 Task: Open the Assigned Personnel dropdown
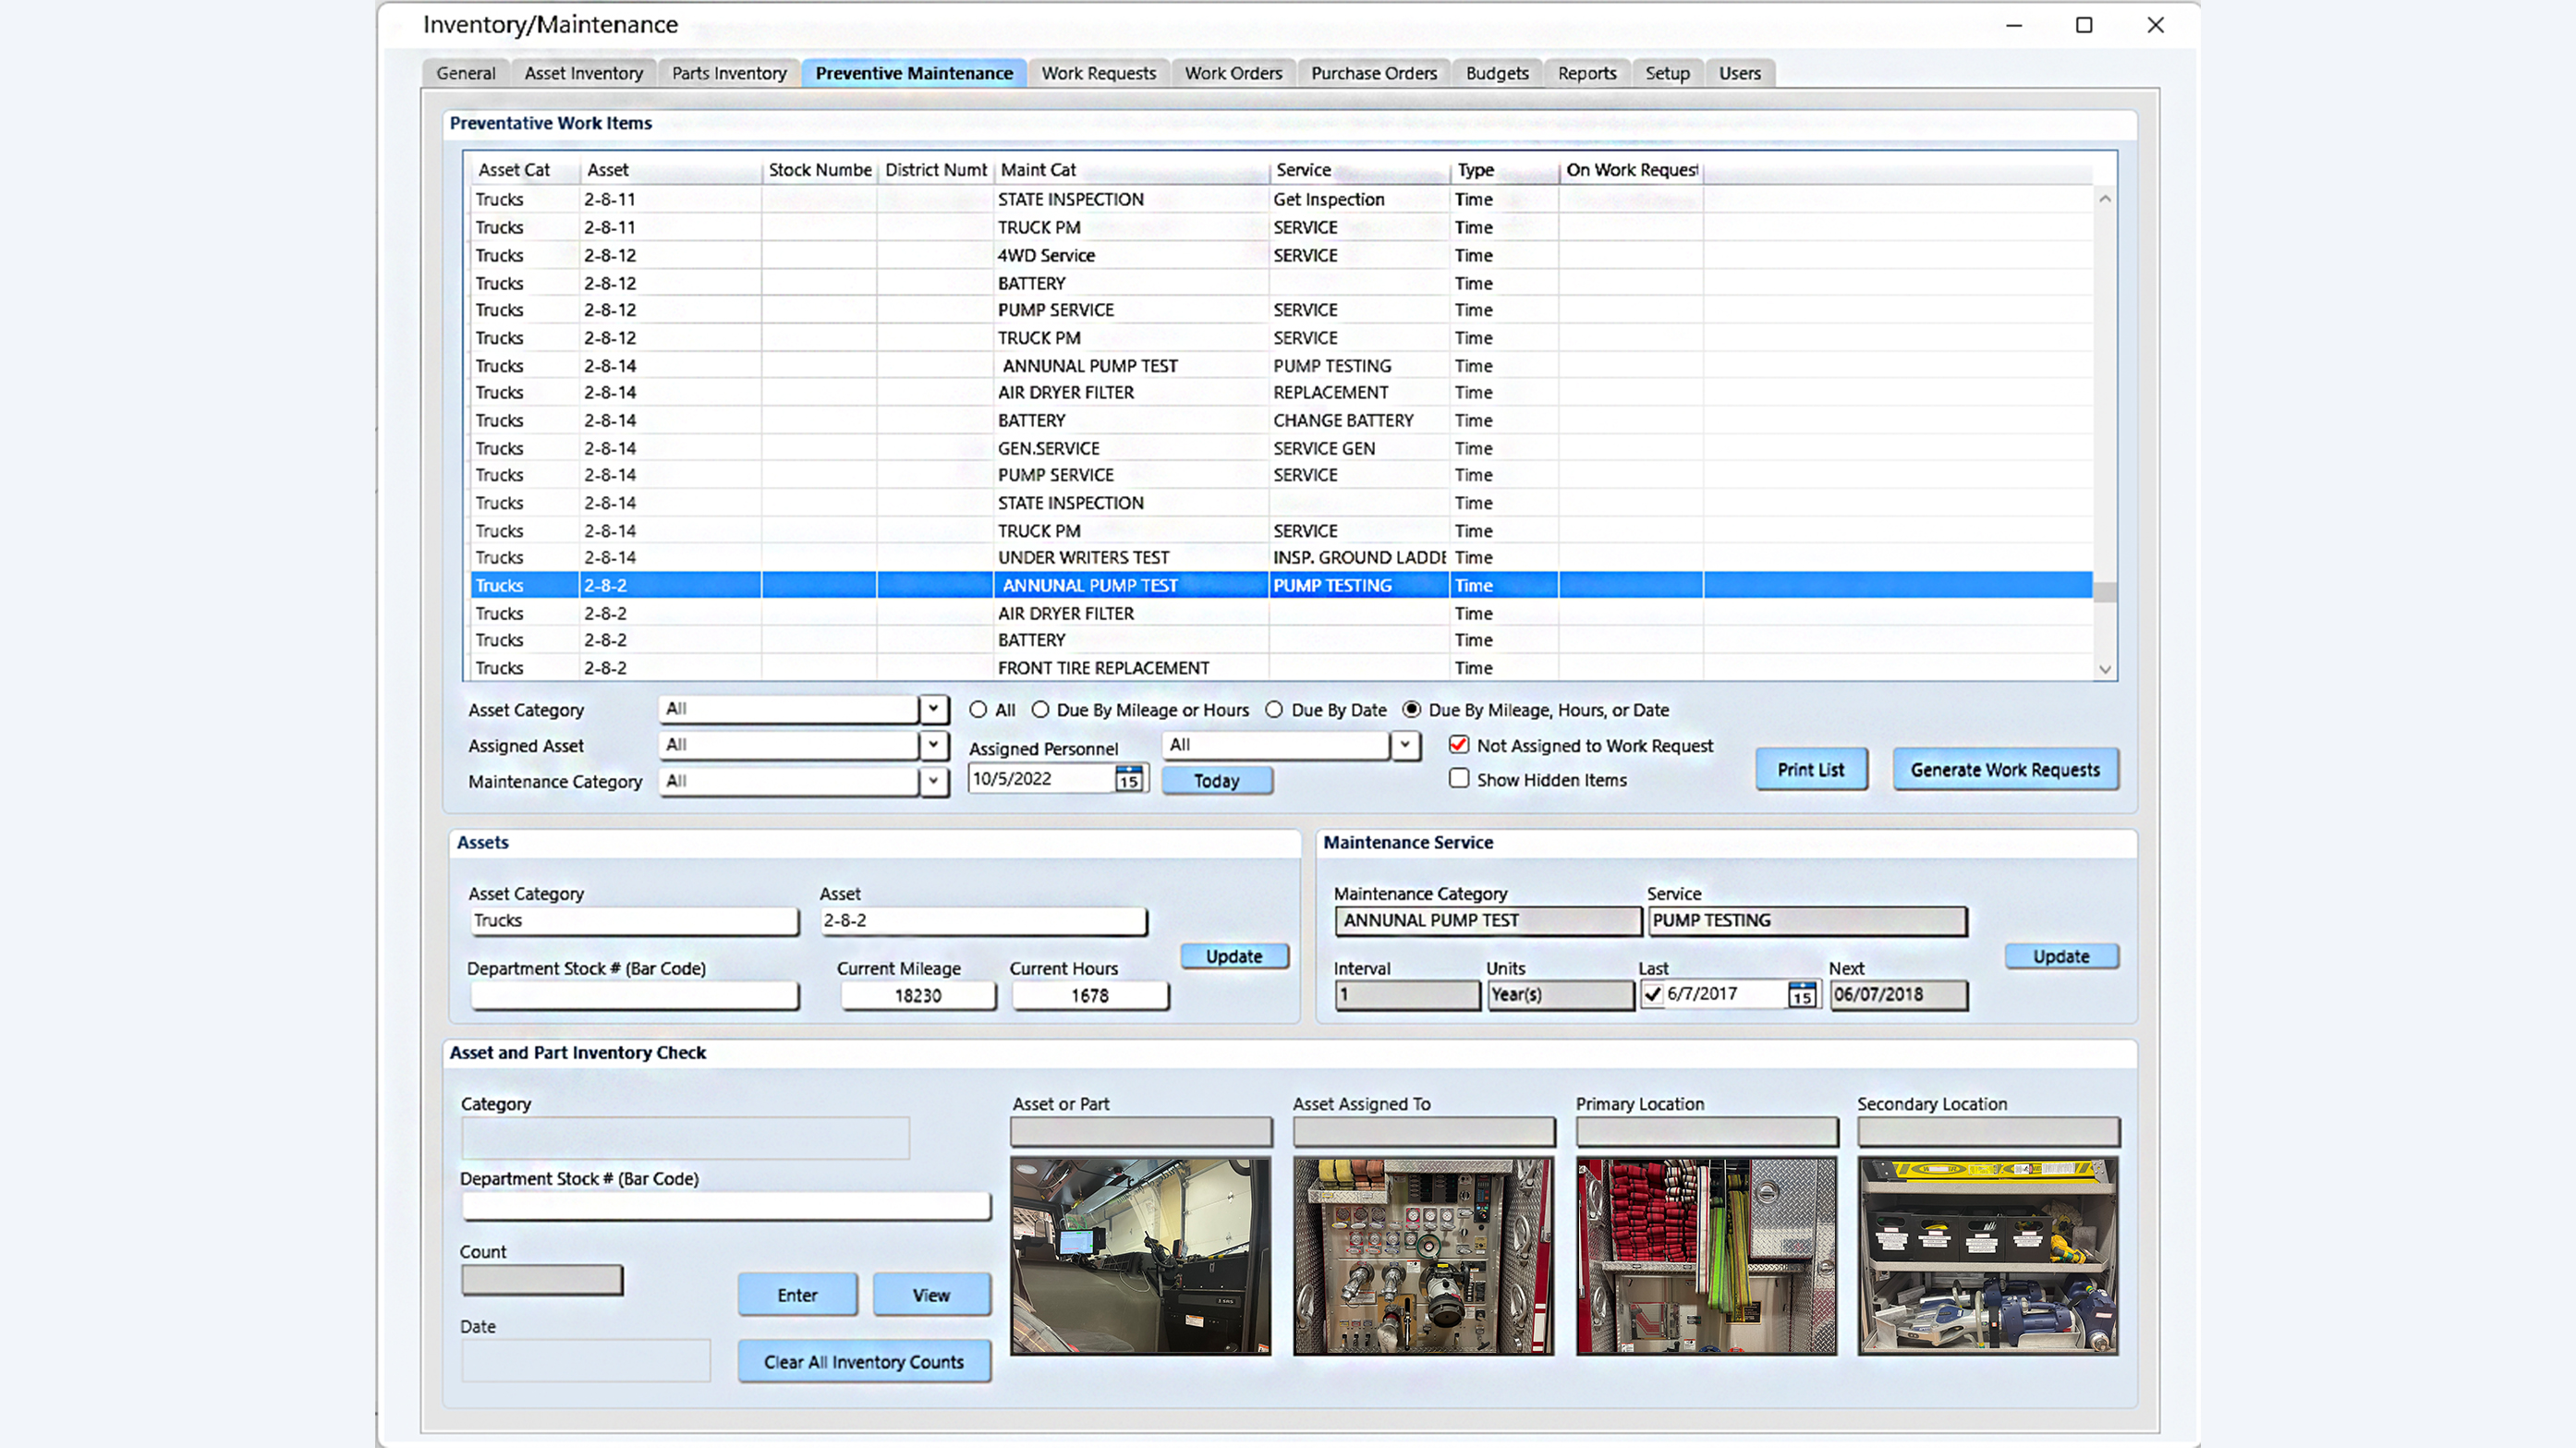1406,745
